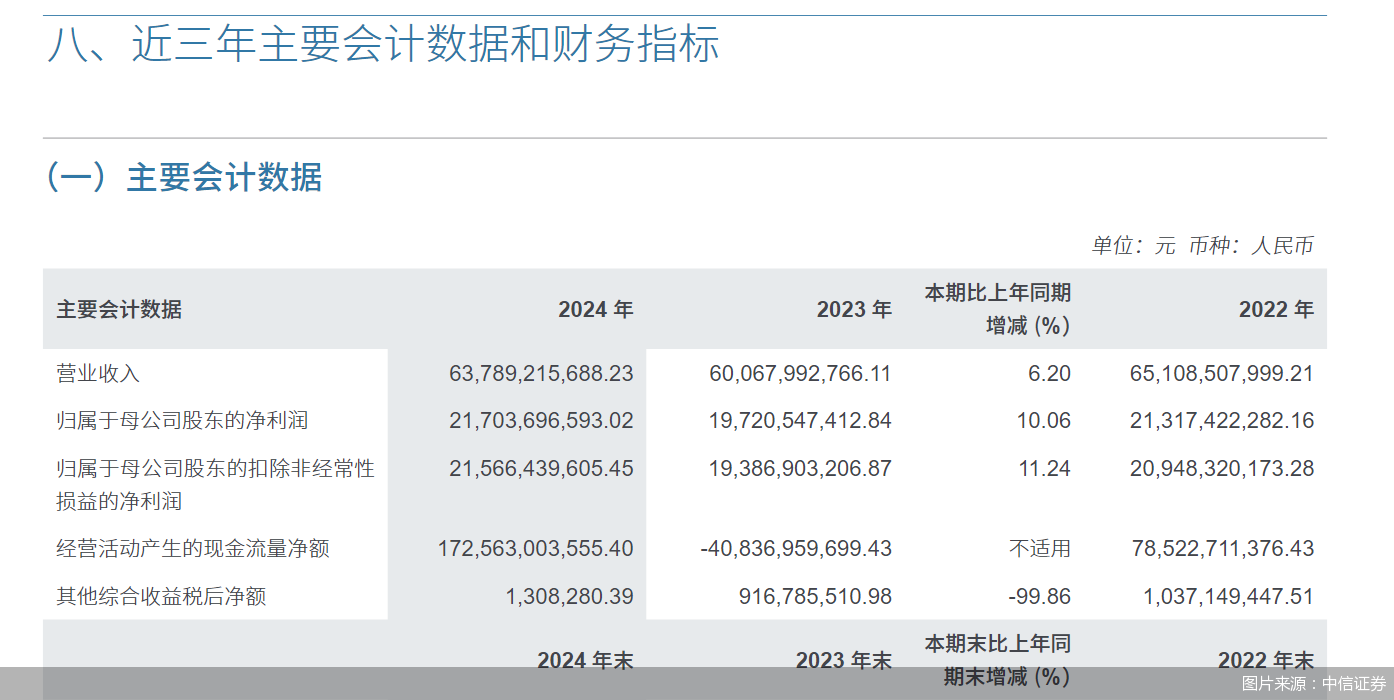The height and width of the screenshot is (700, 1394).
Task: Select the 2024 年 column header
Action: [595, 309]
